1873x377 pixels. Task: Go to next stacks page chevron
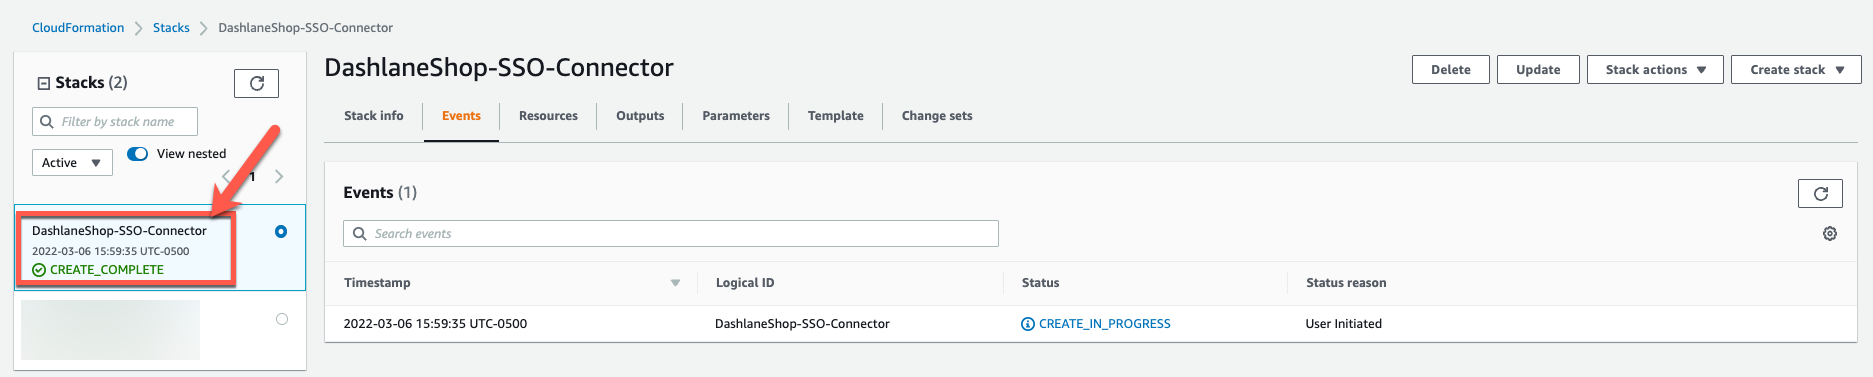[x=279, y=176]
